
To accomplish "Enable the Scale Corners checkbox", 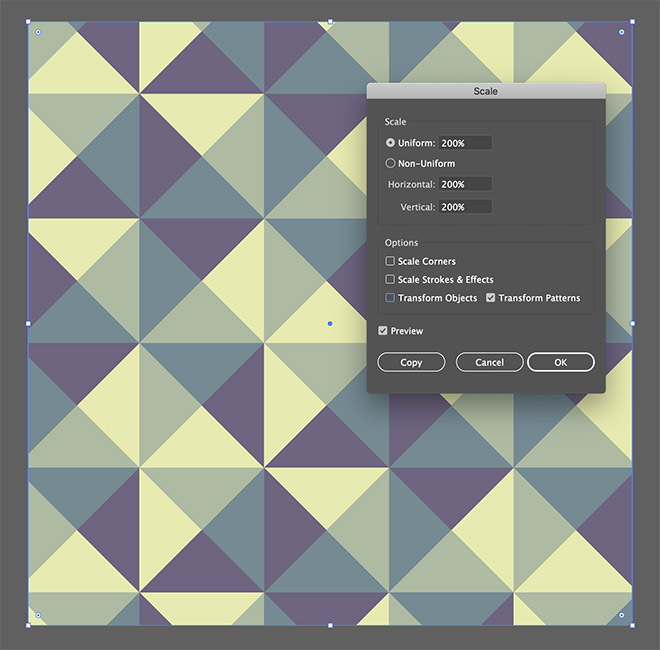I will click(x=390, y=261).
